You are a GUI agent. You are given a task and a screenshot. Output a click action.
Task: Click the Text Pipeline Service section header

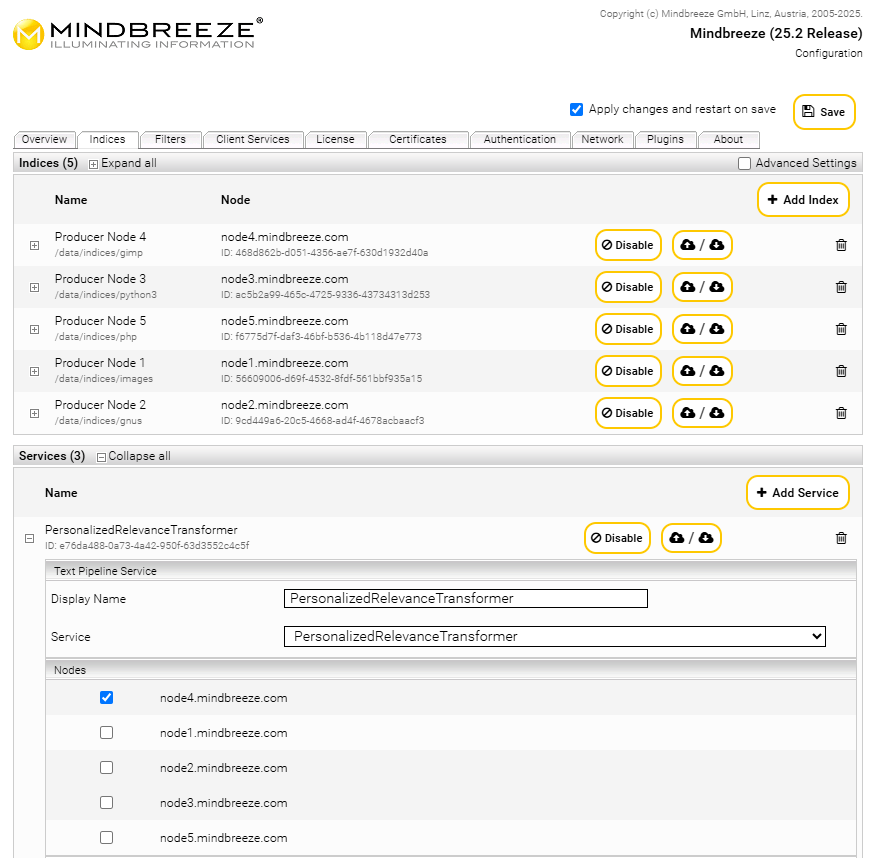pos(451,571)
